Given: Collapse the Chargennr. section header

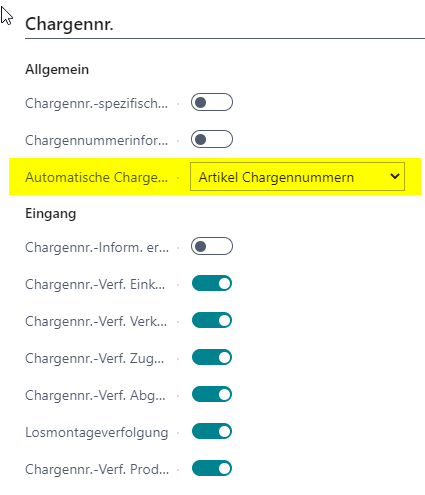Looking at the screenshot, I should (69, 24).
